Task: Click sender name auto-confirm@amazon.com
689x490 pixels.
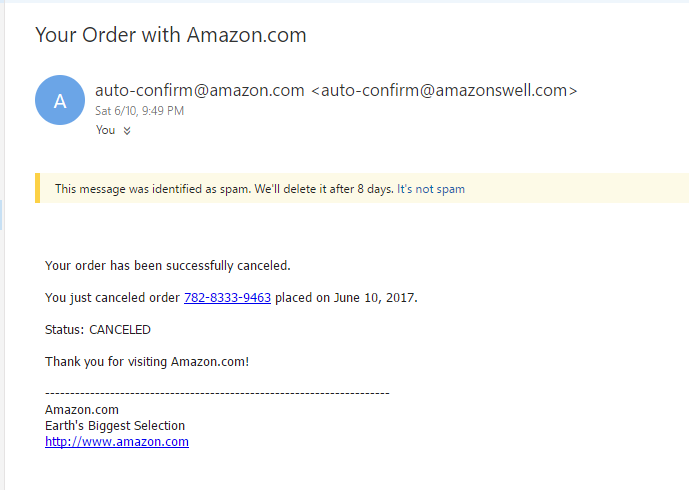Action: pos(199,90)
